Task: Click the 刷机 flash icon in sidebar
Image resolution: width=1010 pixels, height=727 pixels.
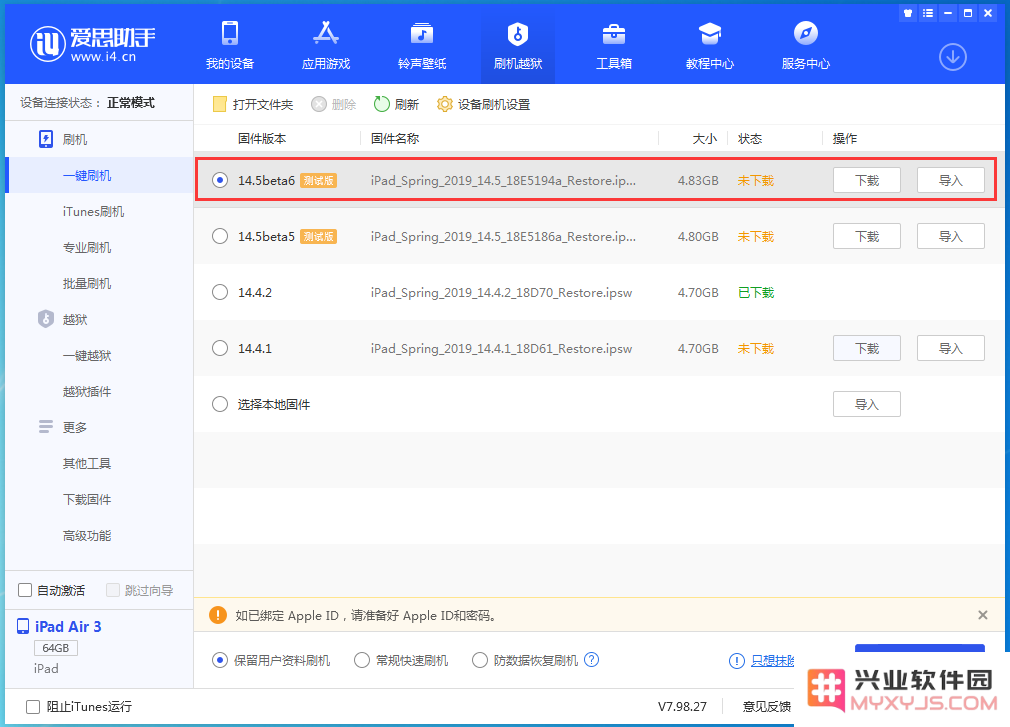Action: (x=46, y=139)
